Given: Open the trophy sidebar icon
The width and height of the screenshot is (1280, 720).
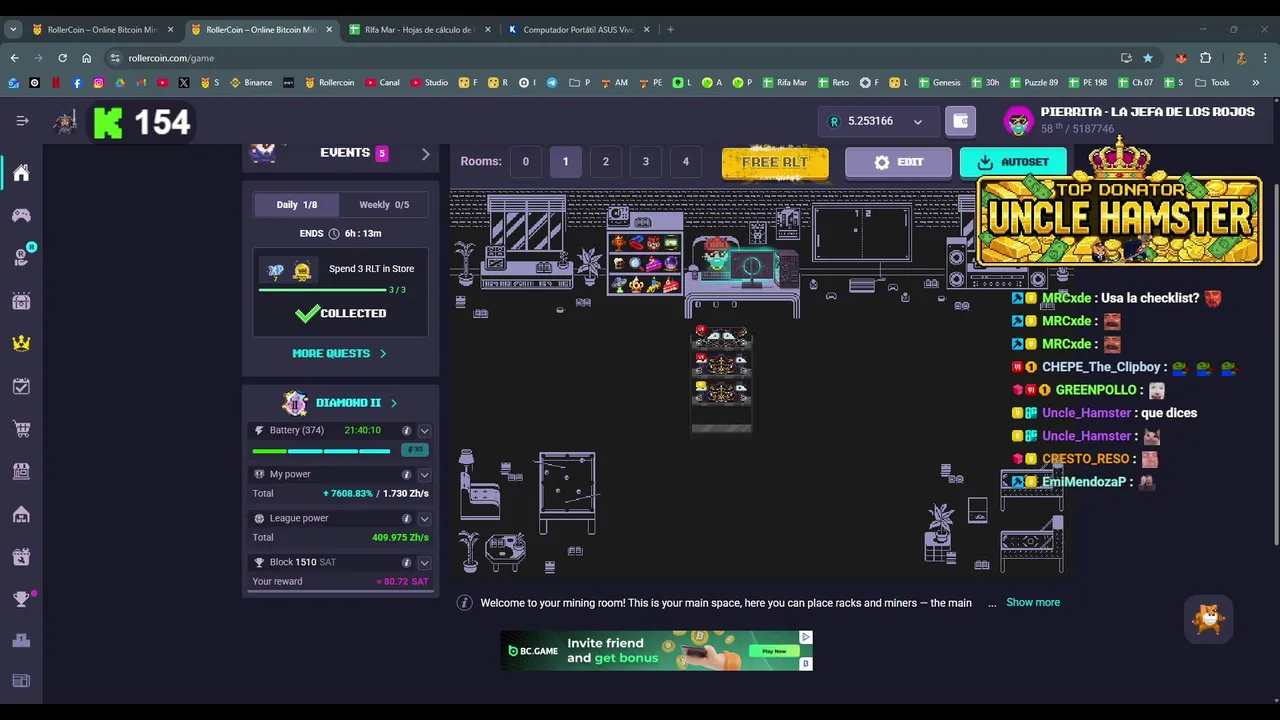Looking at the screenshot, I should (x=21, y=599).
